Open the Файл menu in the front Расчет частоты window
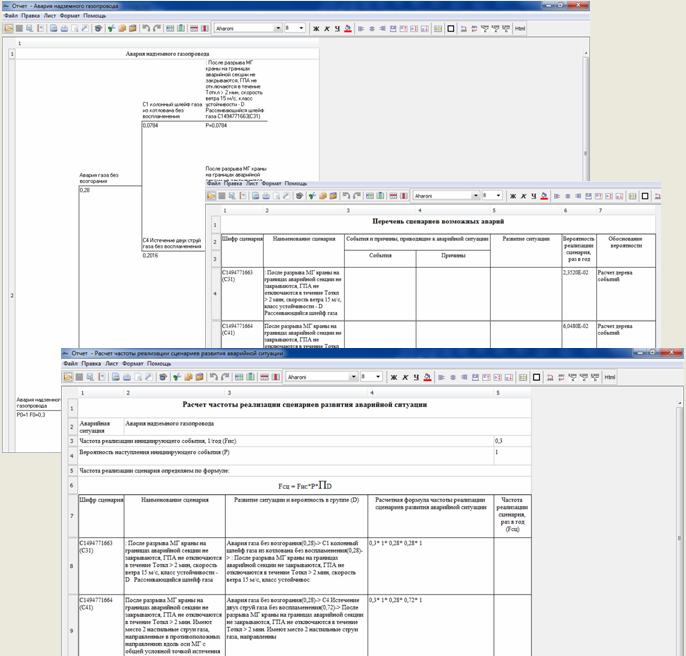The height and width of the screenshot is (656, 686). 70,364
